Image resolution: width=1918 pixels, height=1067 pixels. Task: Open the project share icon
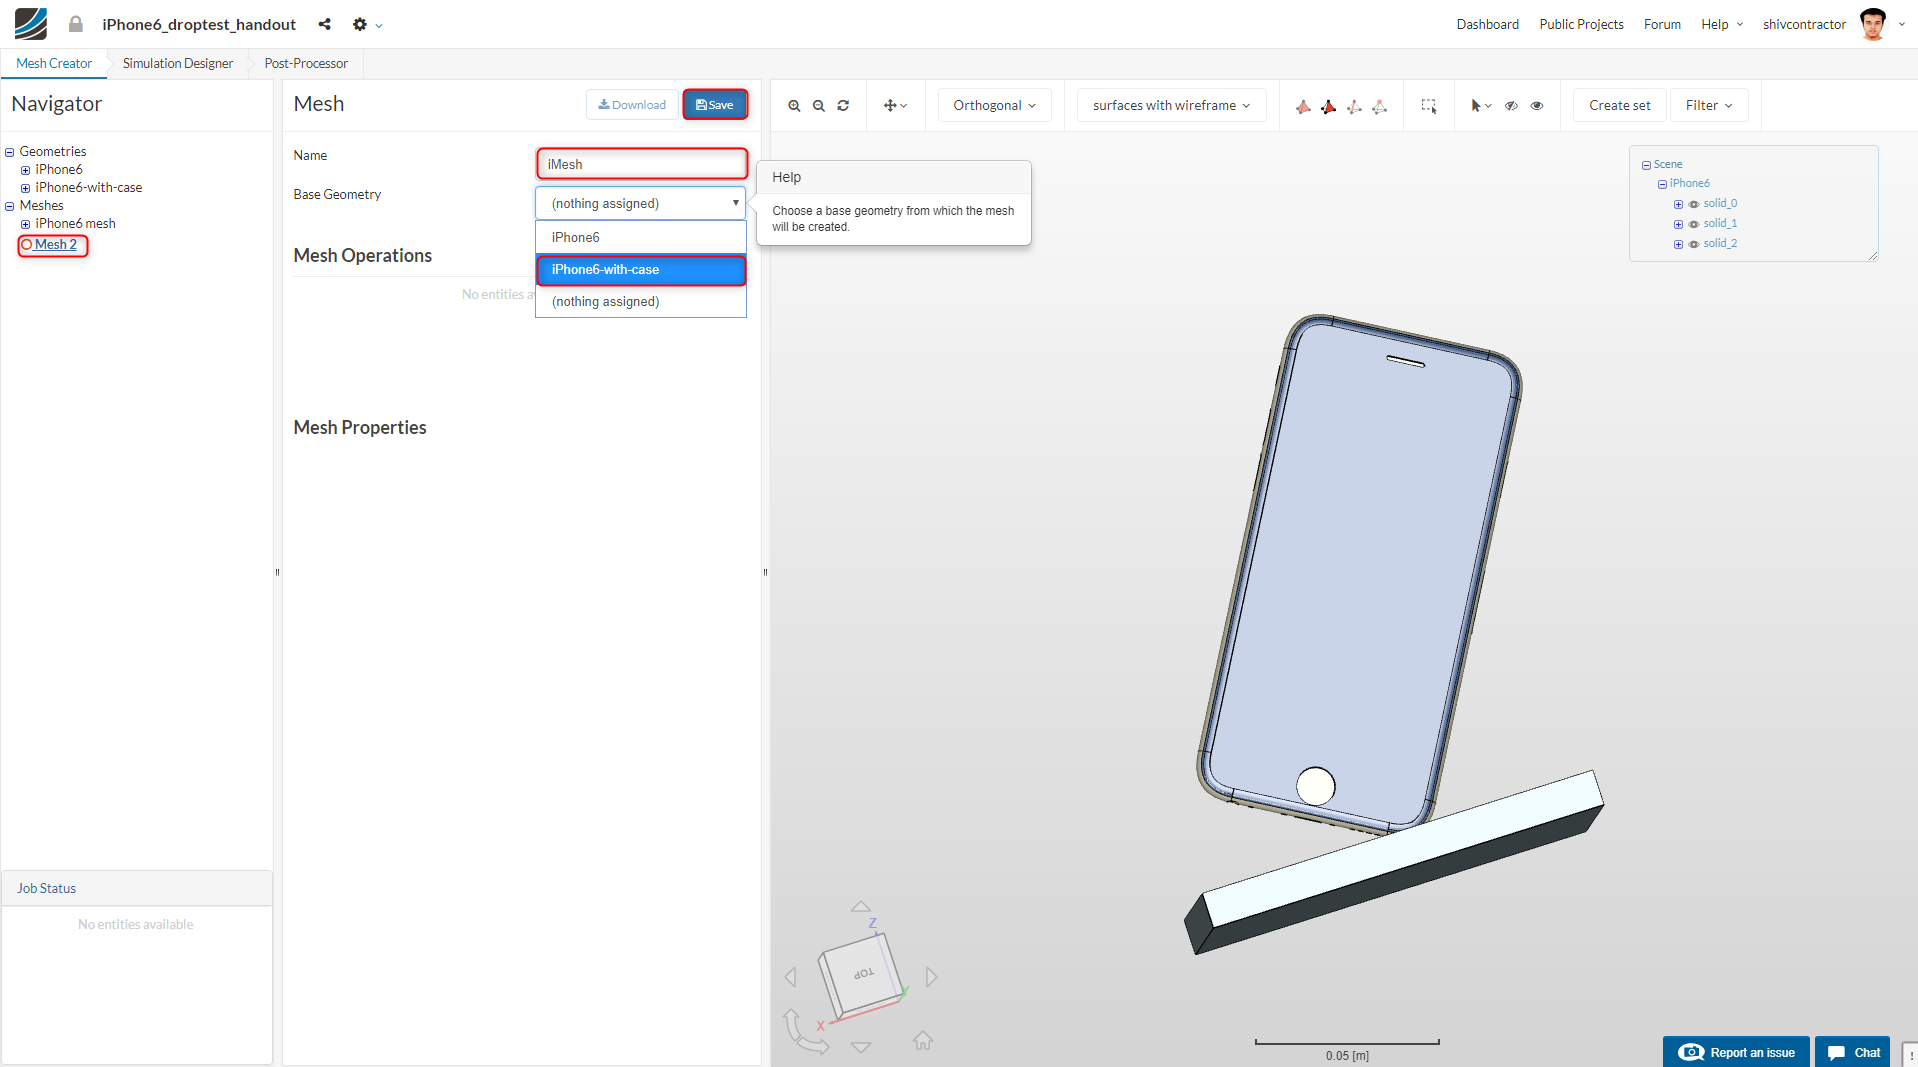324,24
